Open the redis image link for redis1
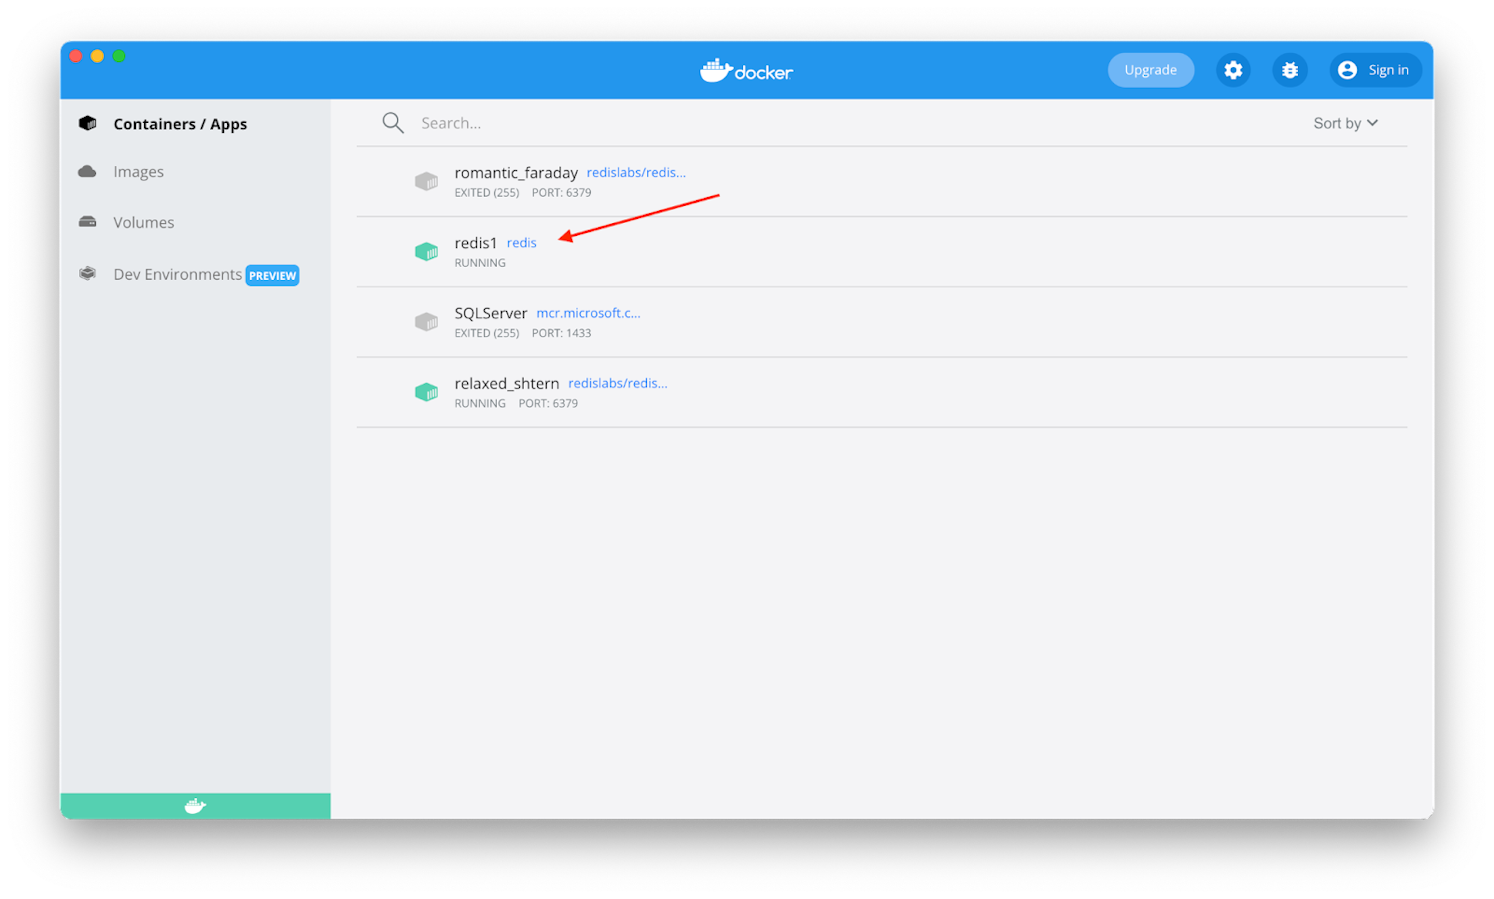 [521, 243]
